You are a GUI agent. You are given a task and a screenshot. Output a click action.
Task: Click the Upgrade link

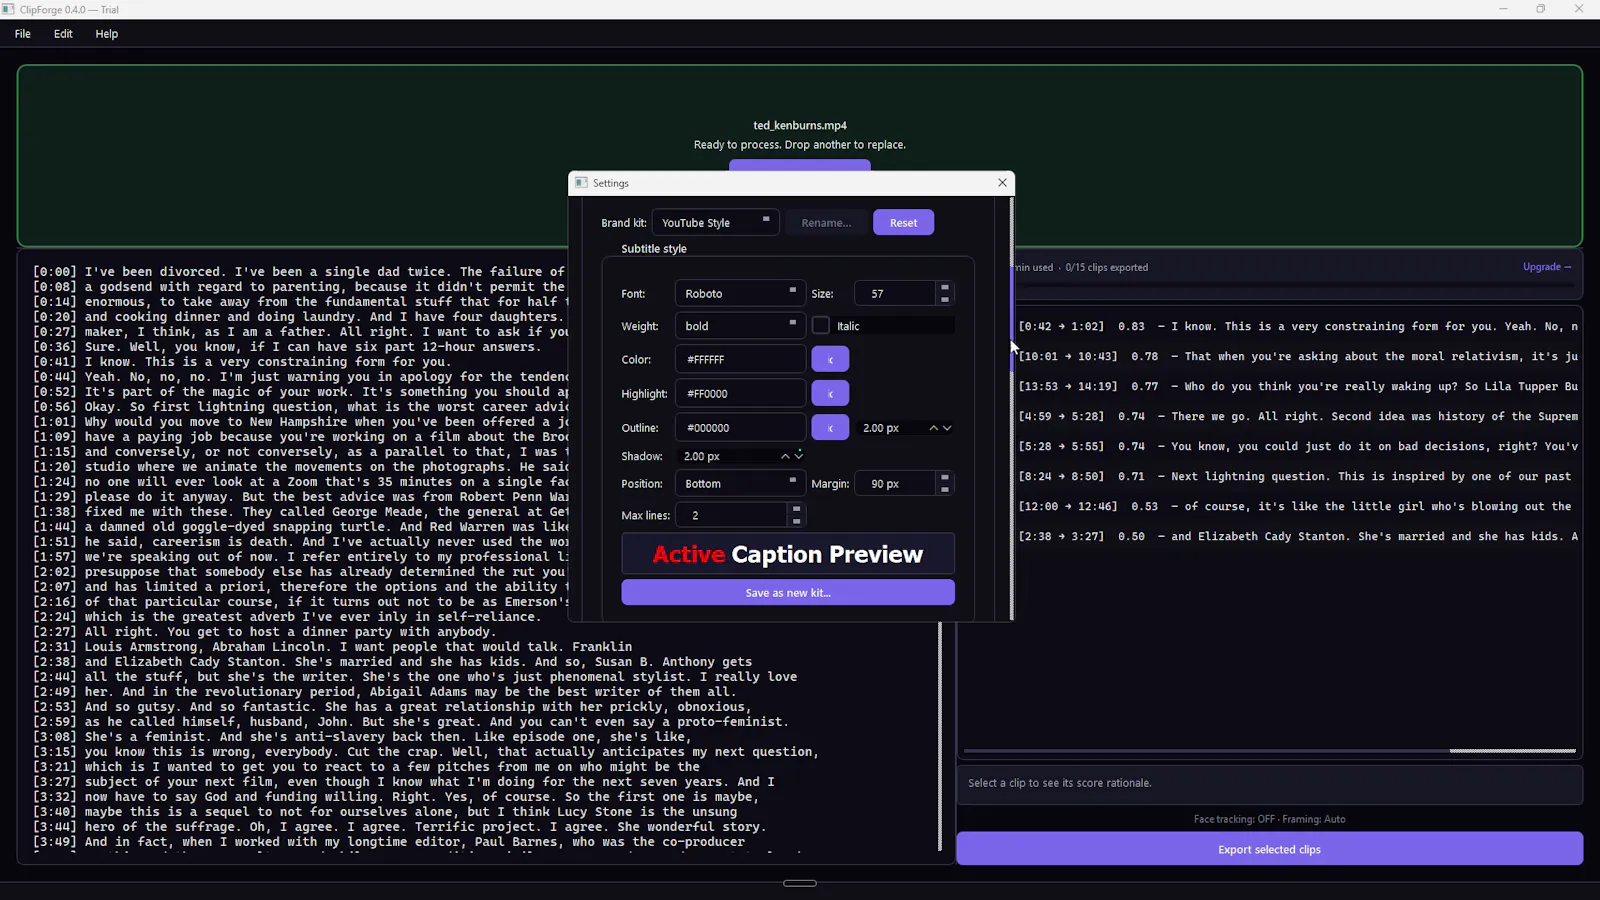click(x=1546, y=267)
